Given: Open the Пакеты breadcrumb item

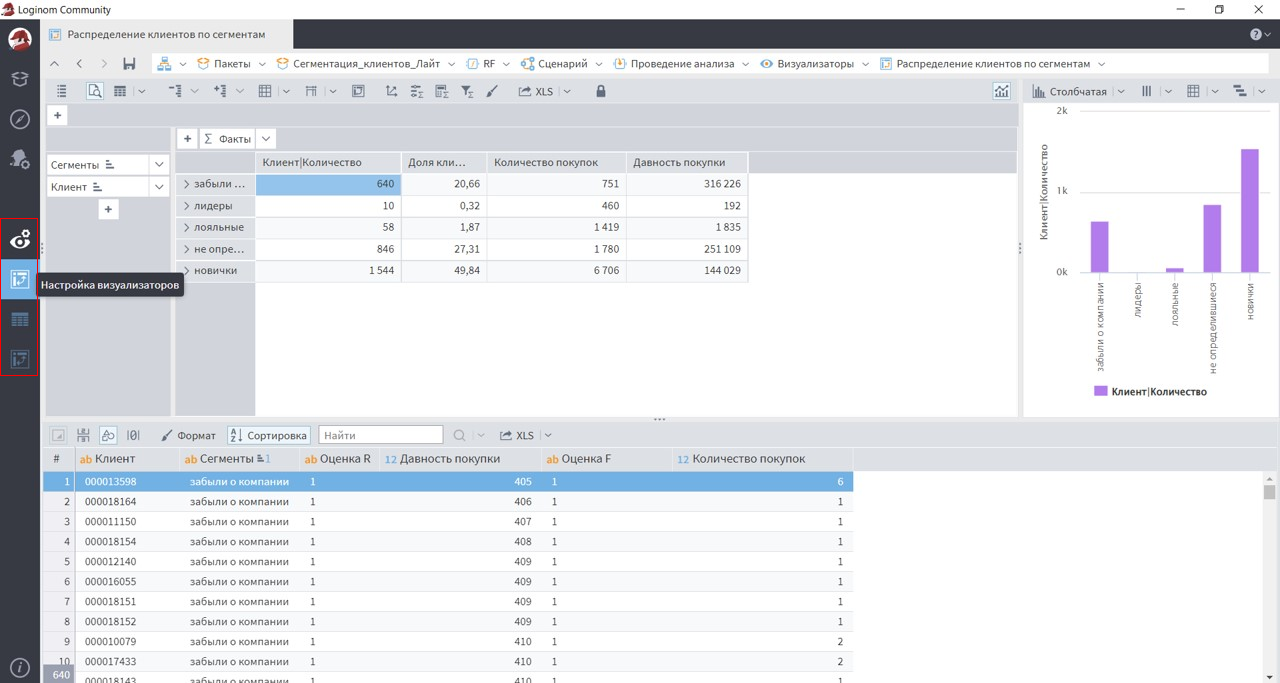Looking at the screenshot, I should pyautogui.click(x=231, y=64).
